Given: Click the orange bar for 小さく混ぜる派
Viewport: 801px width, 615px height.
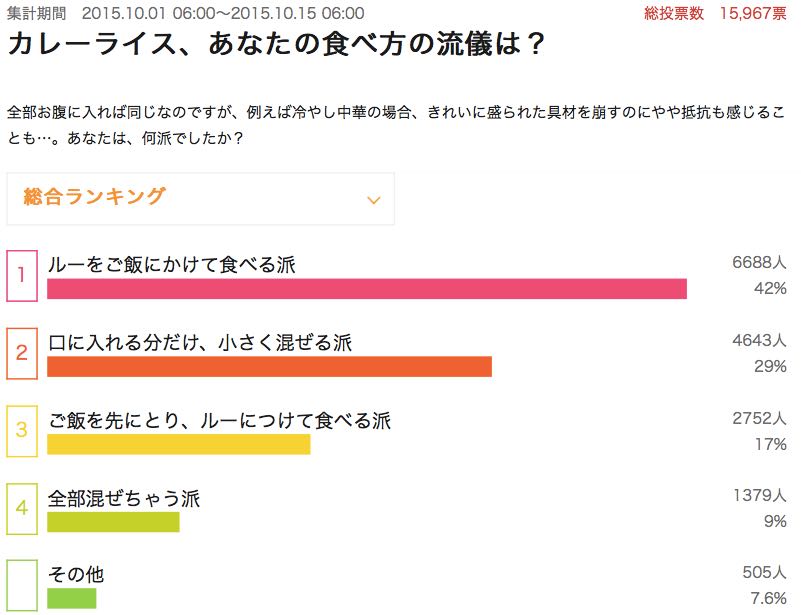Looking at the screenshot, I should click(270, 367).
